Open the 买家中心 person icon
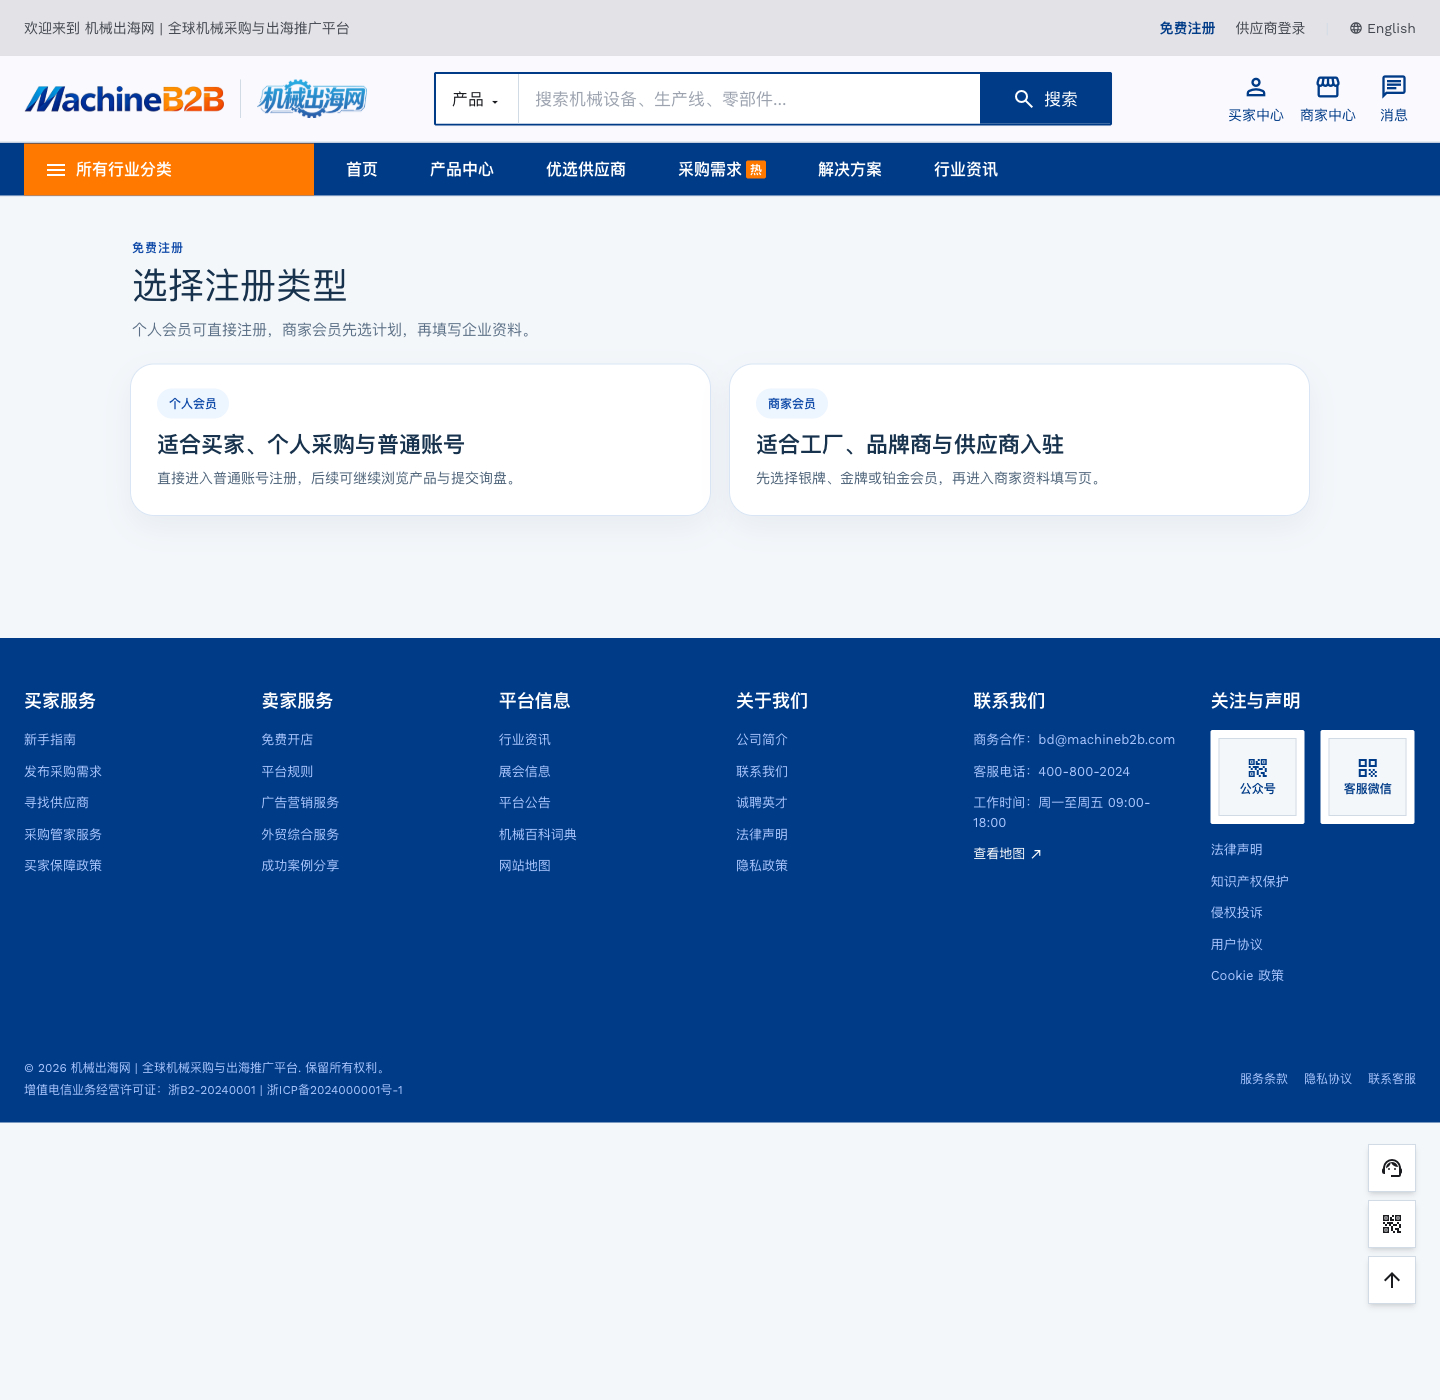This screenshot has height=1400, width=1440. pos(1256,87)
